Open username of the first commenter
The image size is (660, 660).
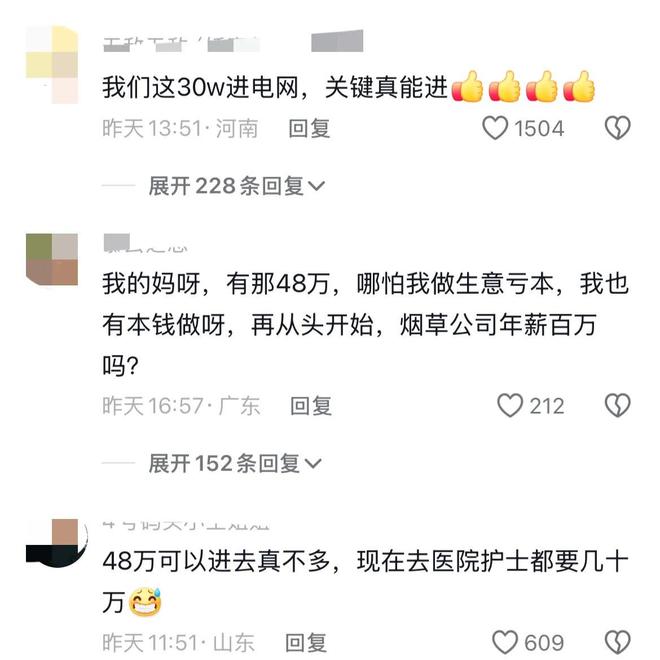(181, 44)
